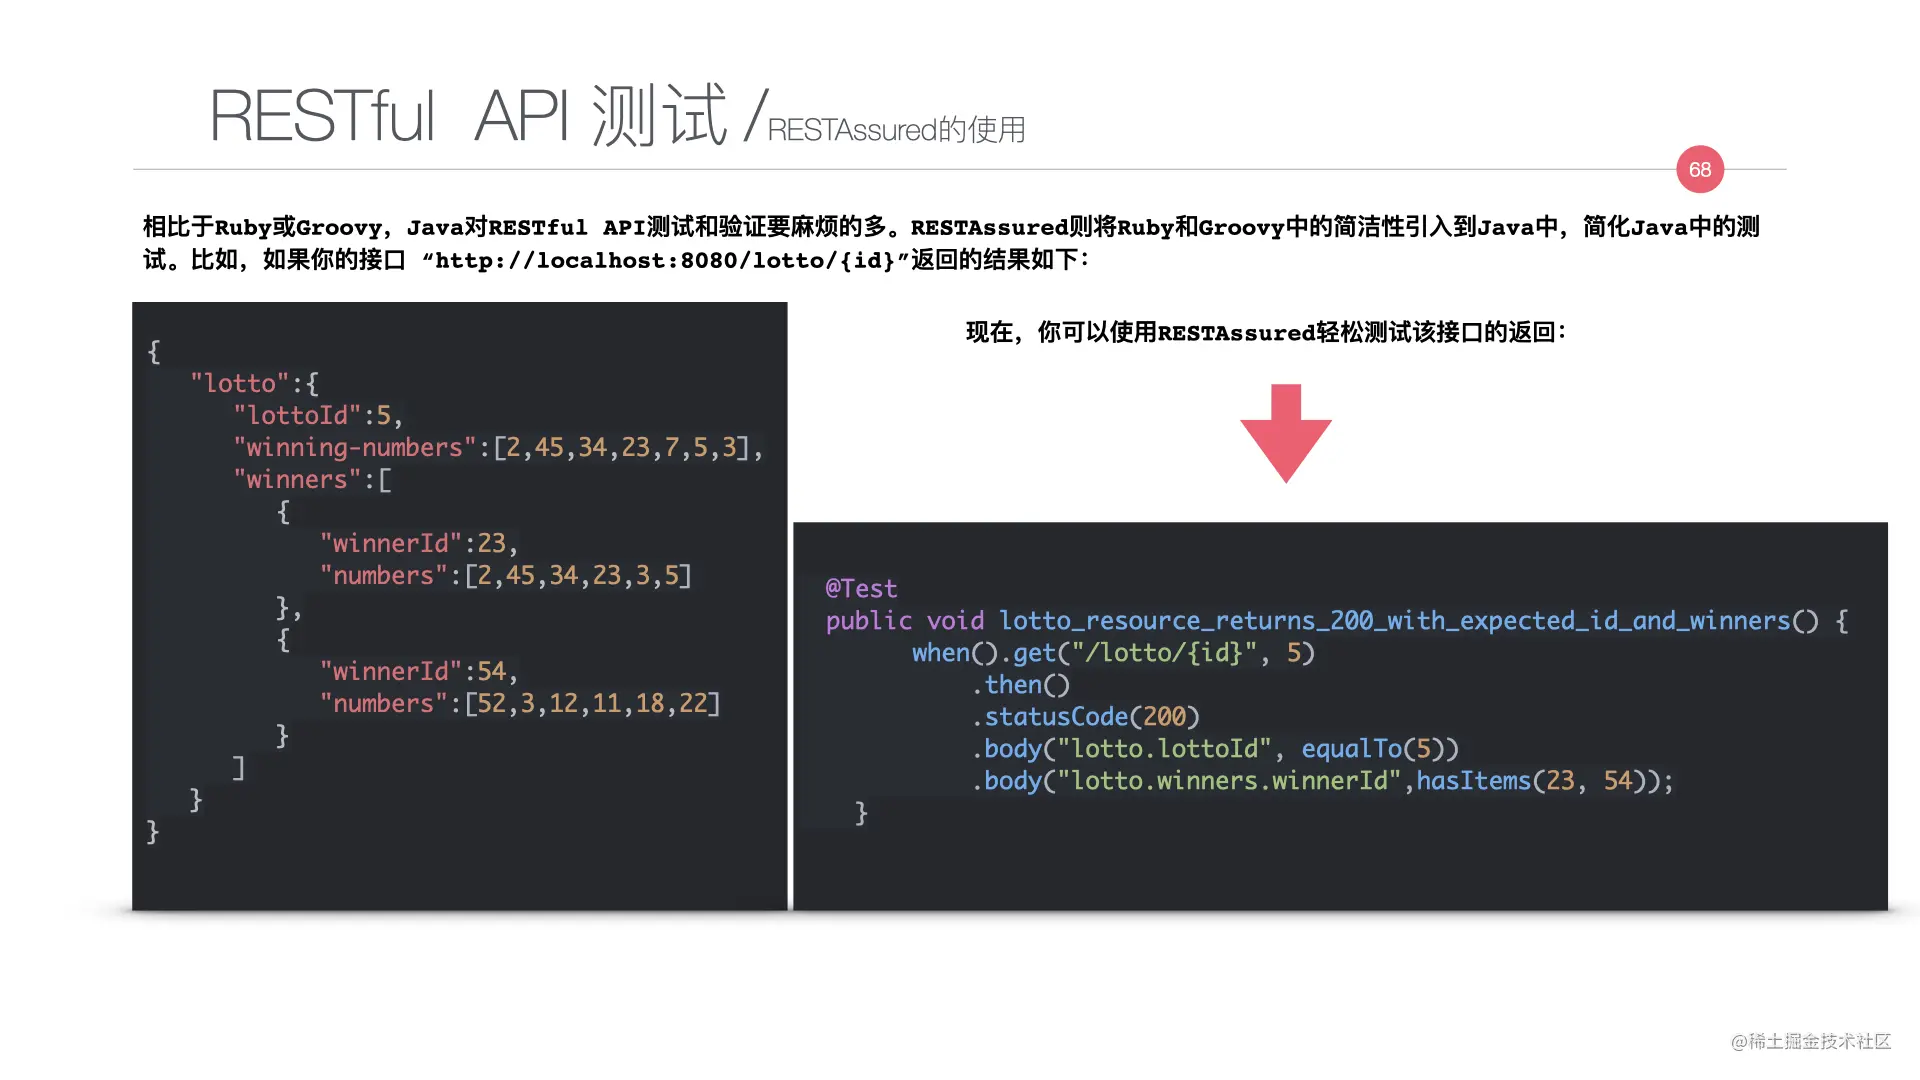Click the "winners":[ line
The width and height of the screenshot is (1920, 1080).
click(312, 479)
